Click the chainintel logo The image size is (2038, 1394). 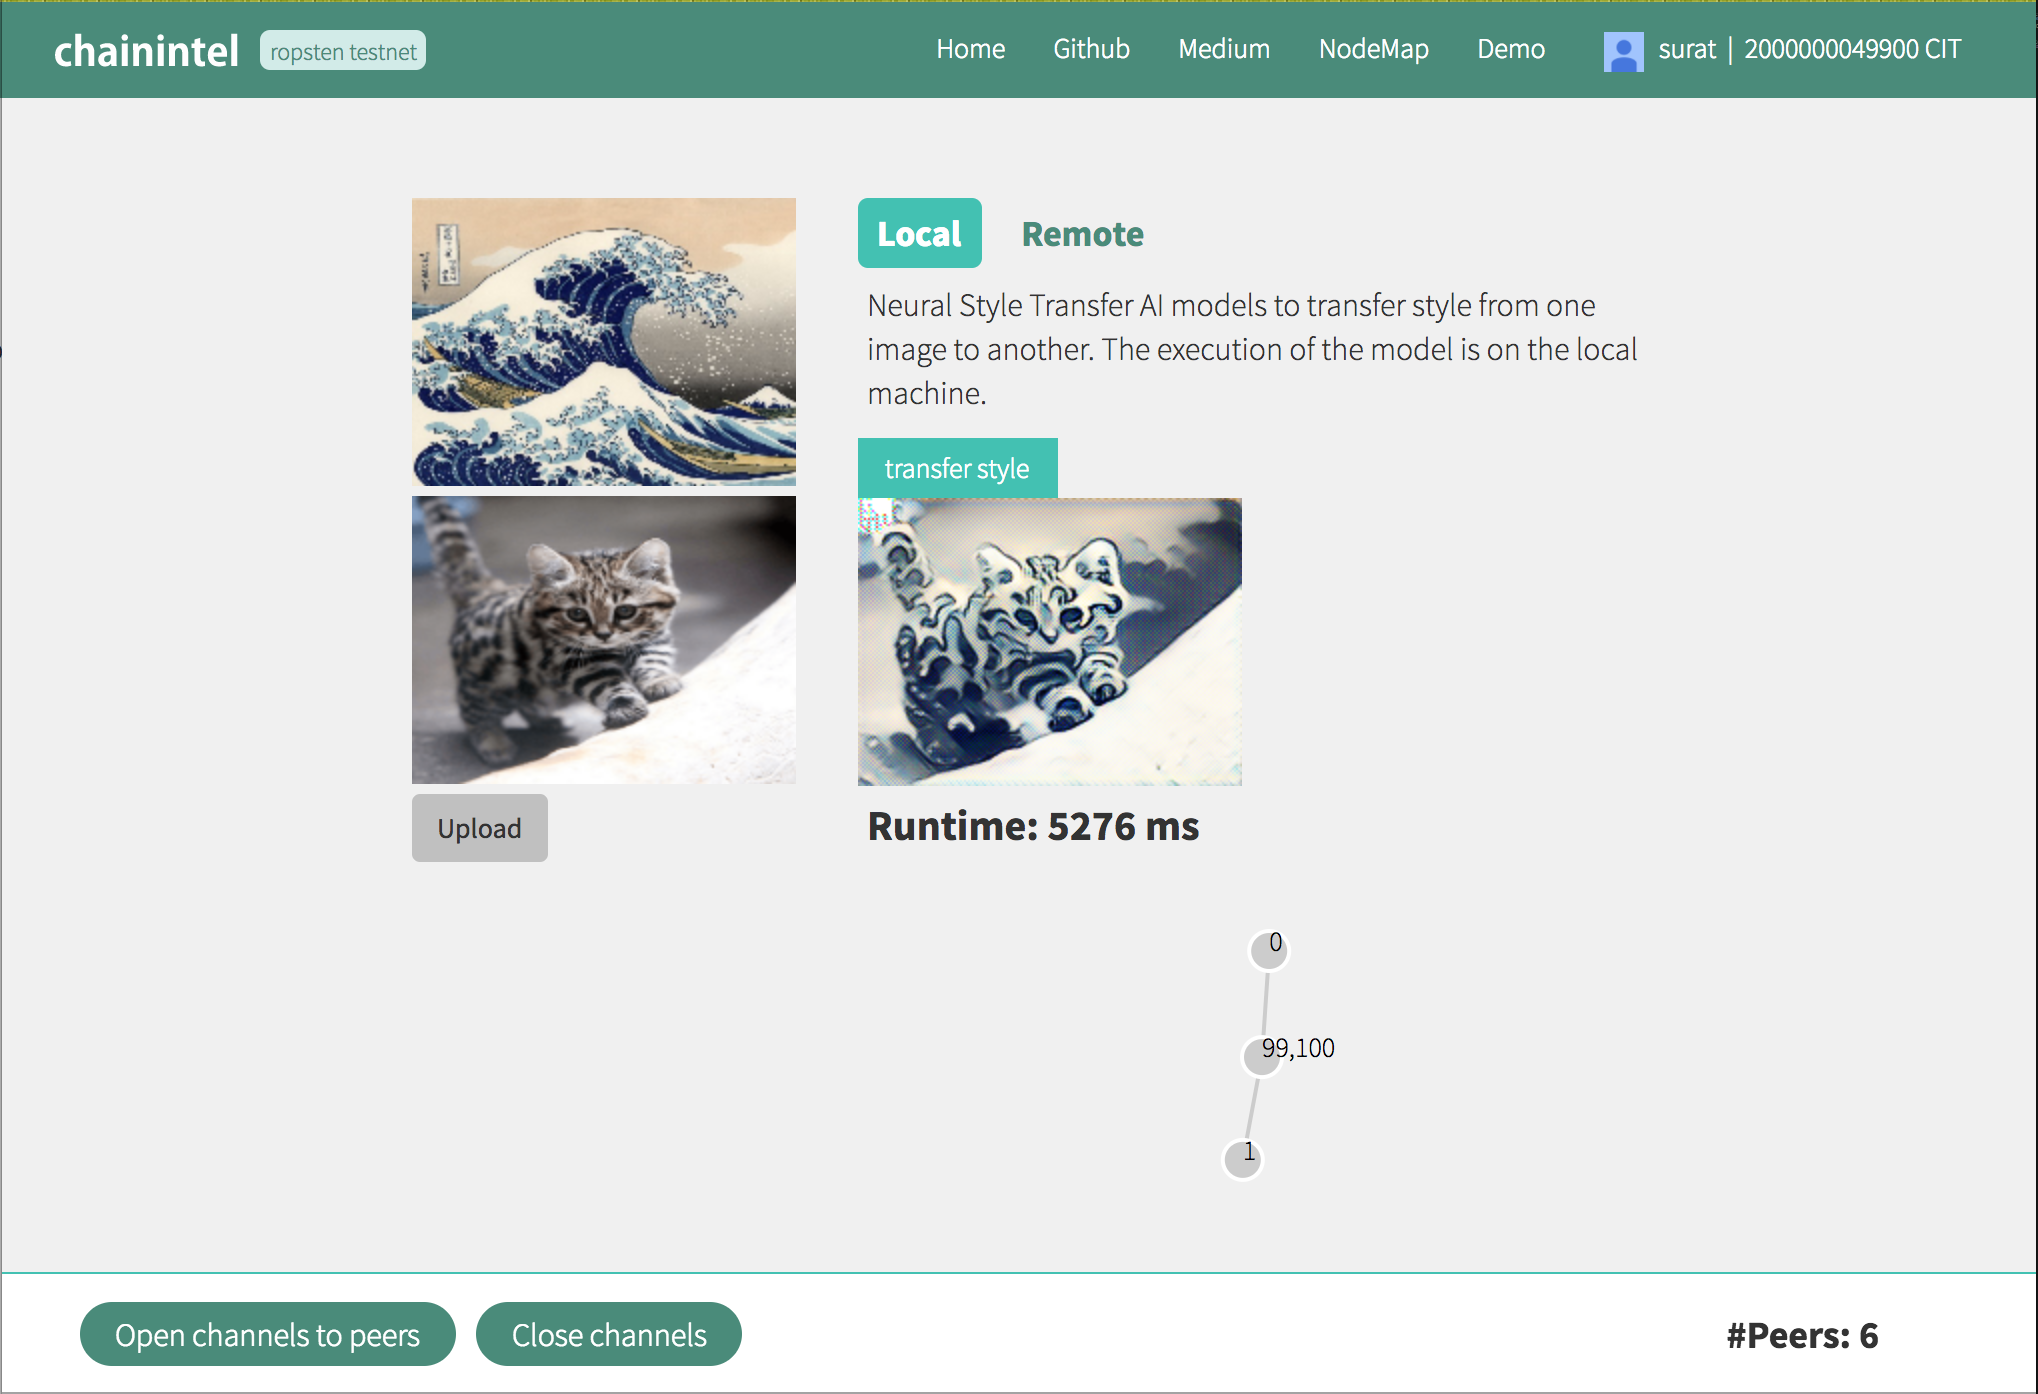pyautogui.click(x=146, y=50)
